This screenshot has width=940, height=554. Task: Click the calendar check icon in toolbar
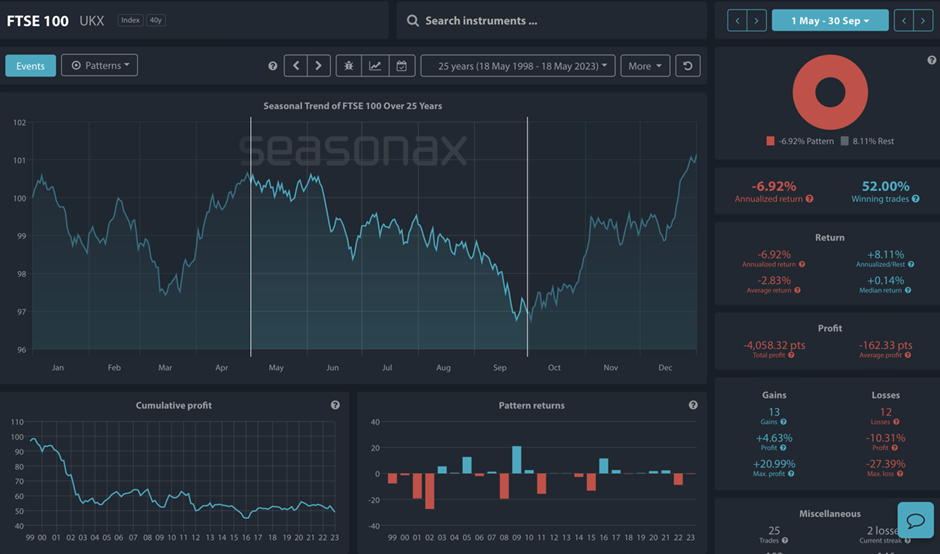402,66
